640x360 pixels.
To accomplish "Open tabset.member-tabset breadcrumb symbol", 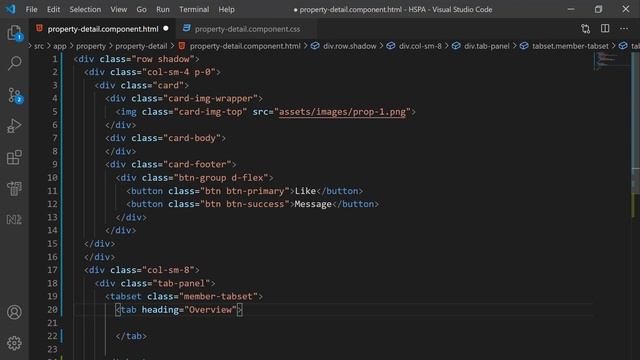I will (570, 46).
